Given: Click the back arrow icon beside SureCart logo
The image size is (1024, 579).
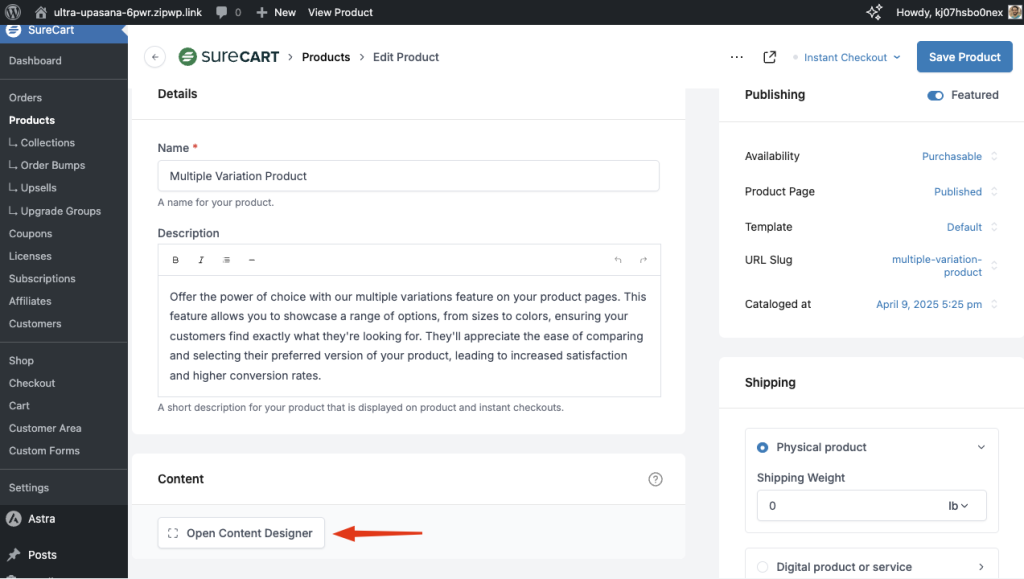Looking at the screenshot, I should [155, 57].
